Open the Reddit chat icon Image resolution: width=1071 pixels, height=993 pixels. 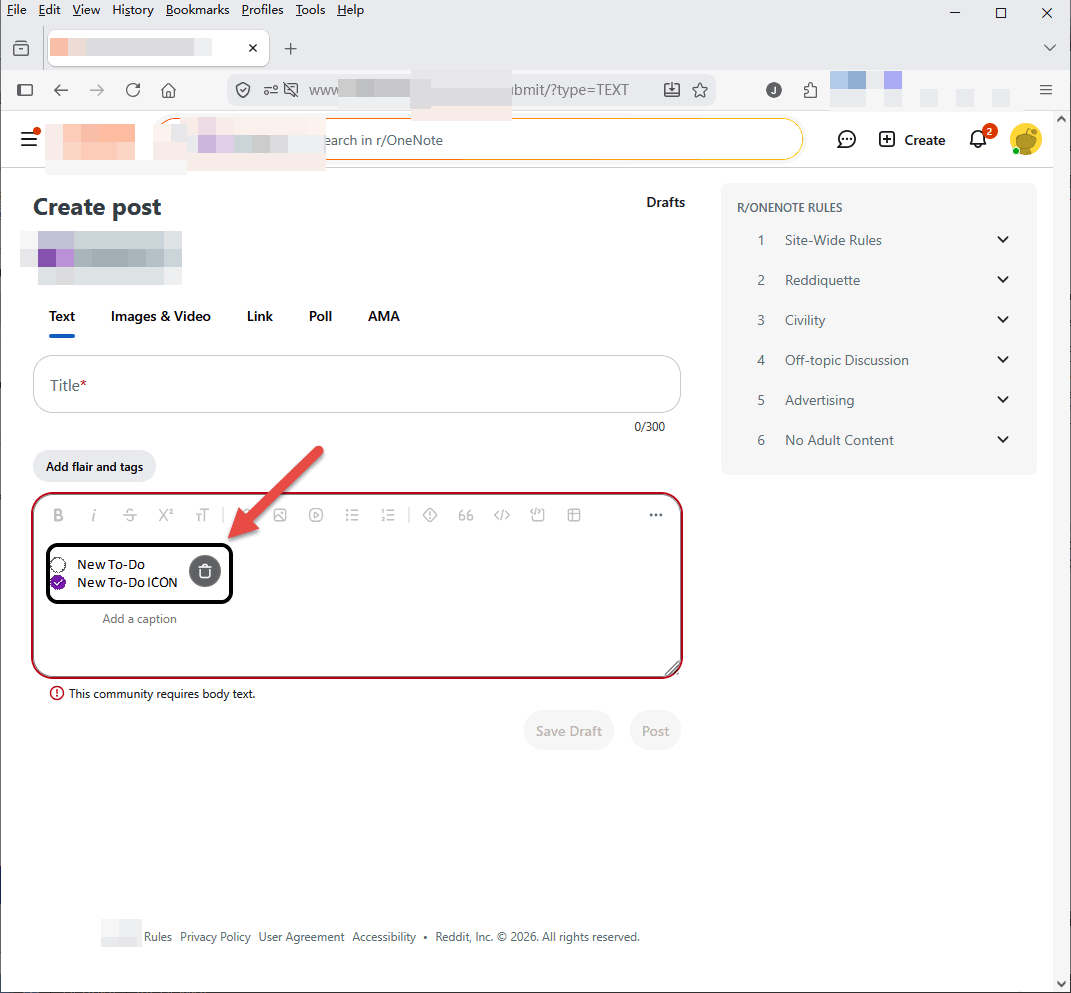(846, 139)
